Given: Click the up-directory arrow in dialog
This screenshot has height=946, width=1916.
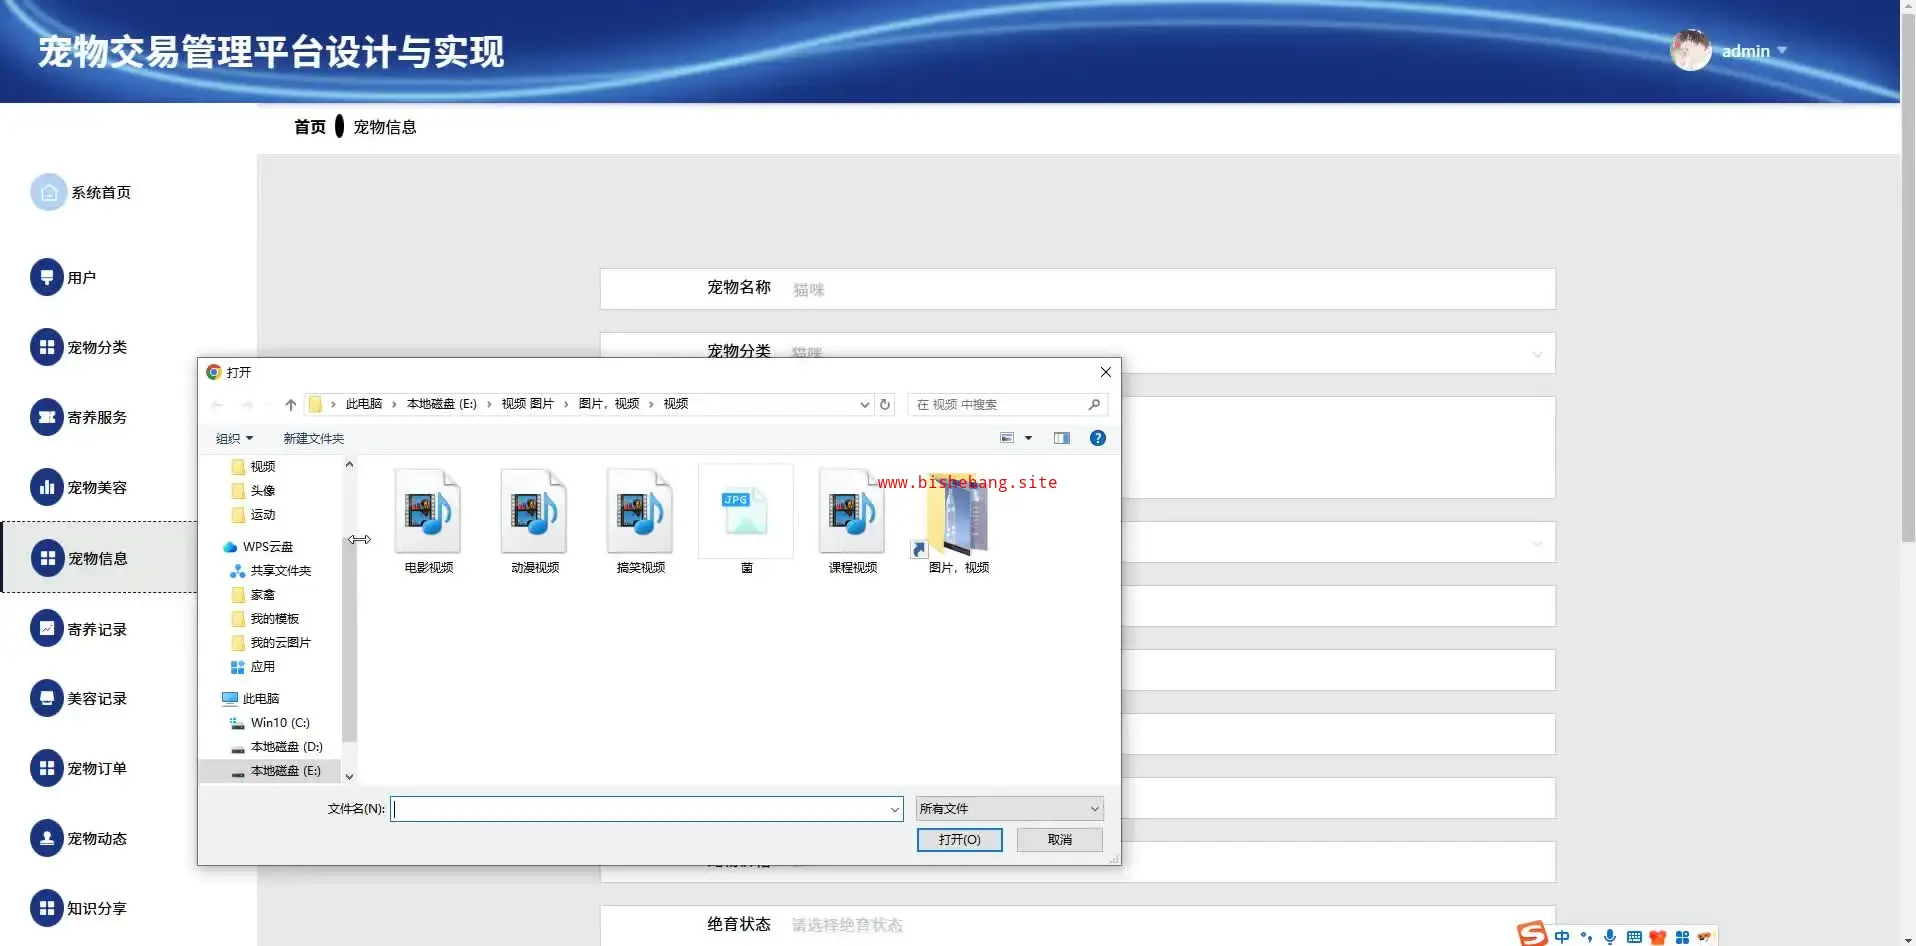Looking at the screenshot, I should click(290, 405).
